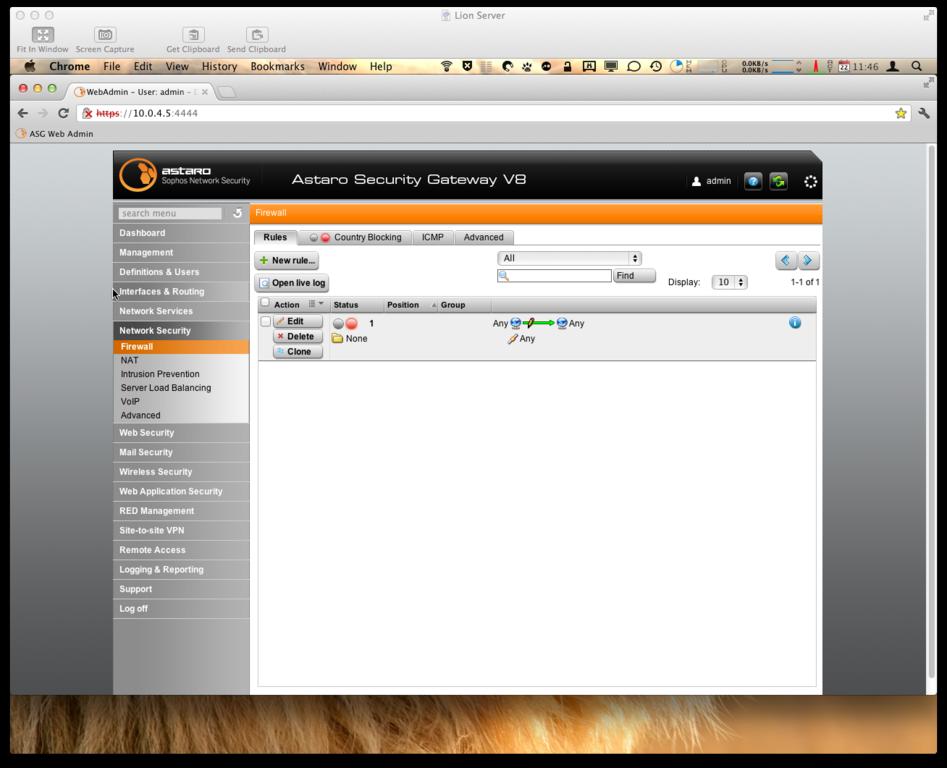Click the speech bubble icon in menu bar
This screenshot has width=947, height=768.
pos(634,66)
